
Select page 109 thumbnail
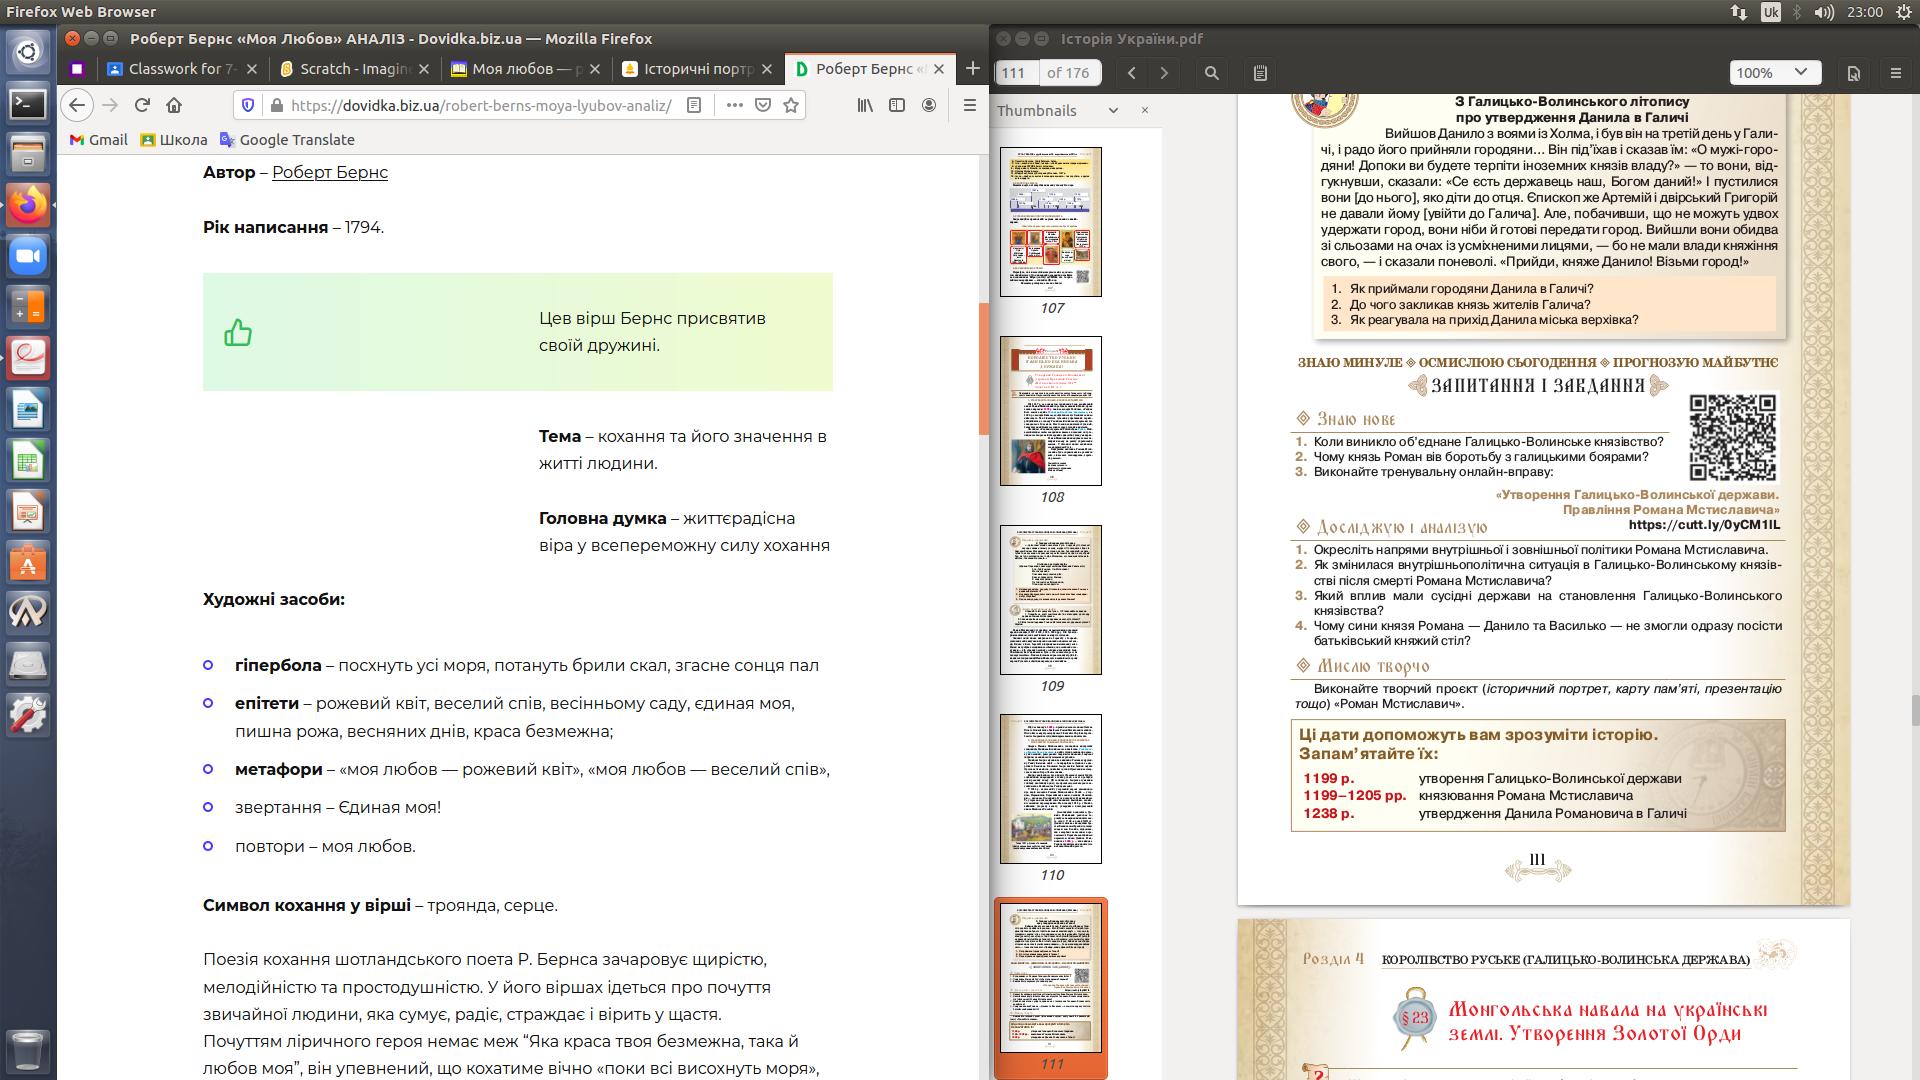pos(1051,600)
